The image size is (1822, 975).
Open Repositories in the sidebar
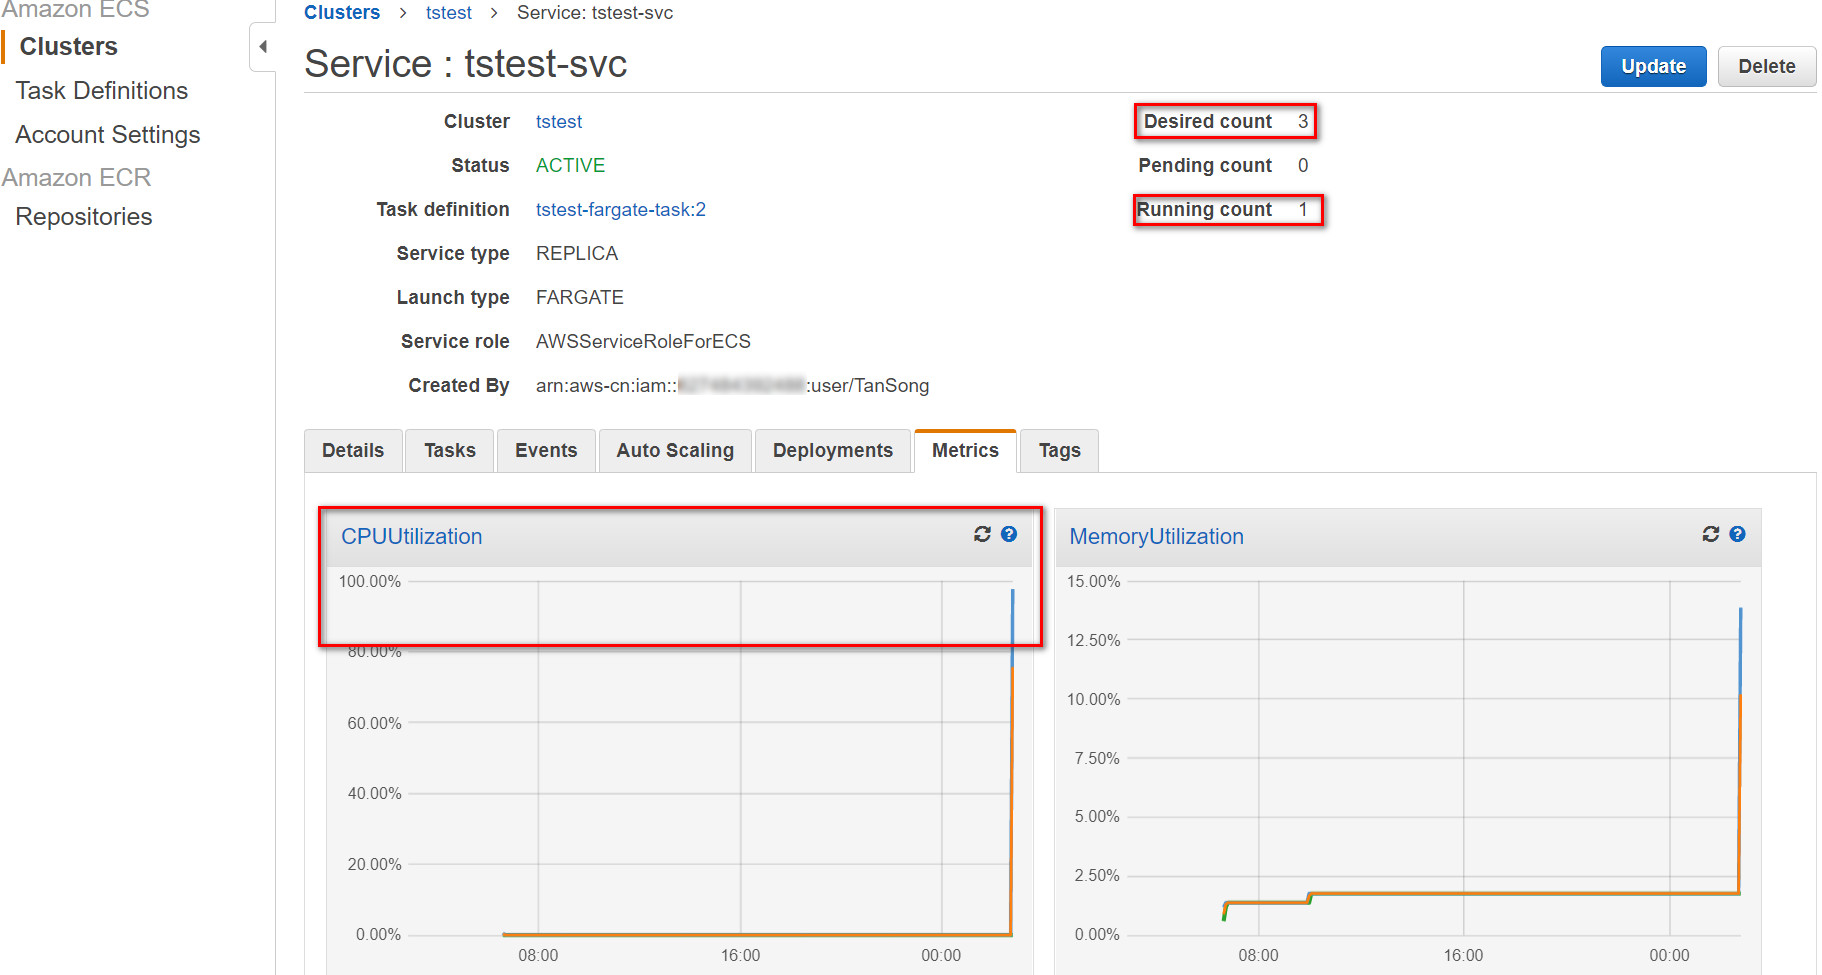84,216
